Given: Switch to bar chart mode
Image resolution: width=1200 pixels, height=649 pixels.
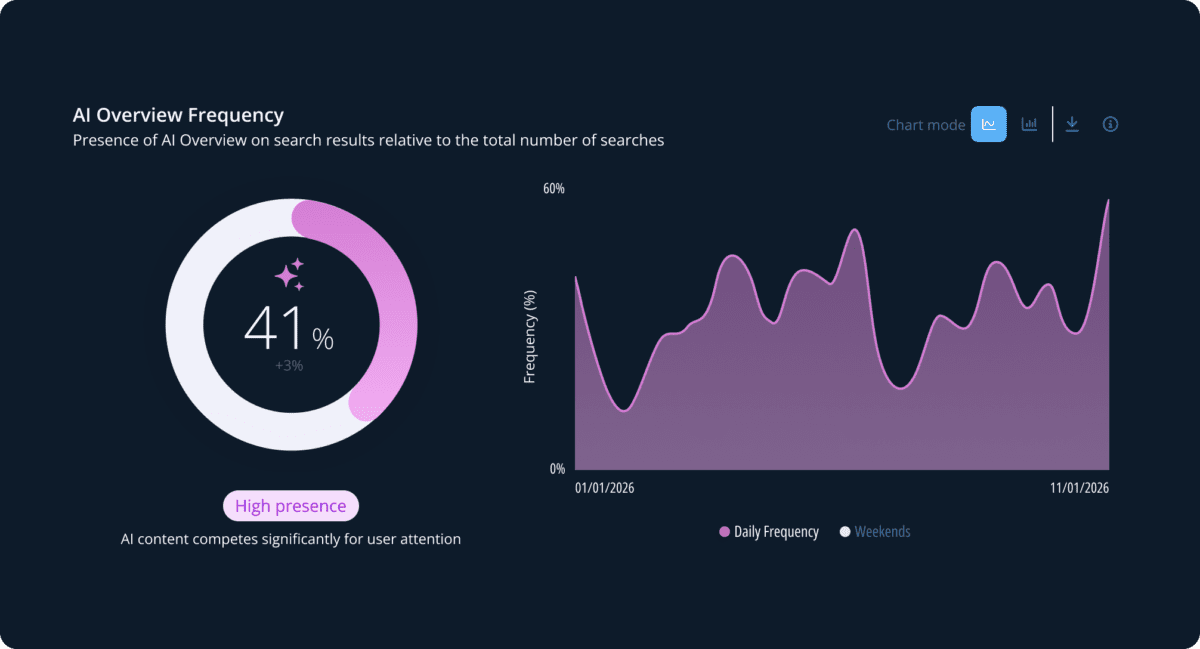Looking at the screenshot, I should click(1029, 125).
